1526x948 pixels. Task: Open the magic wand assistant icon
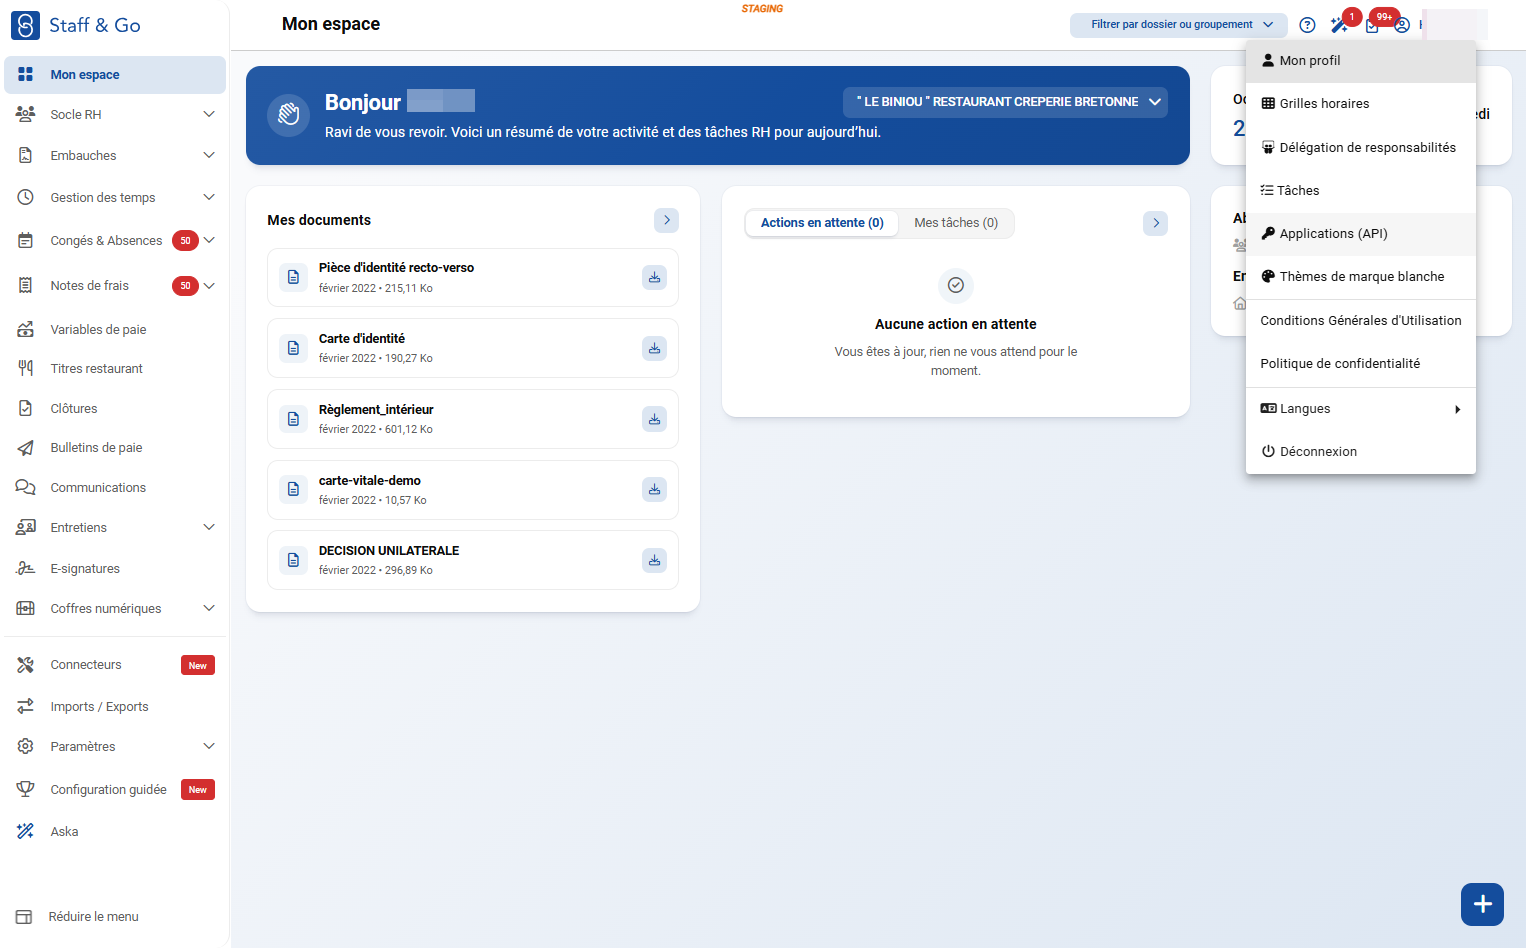[x=1339, y=25]
